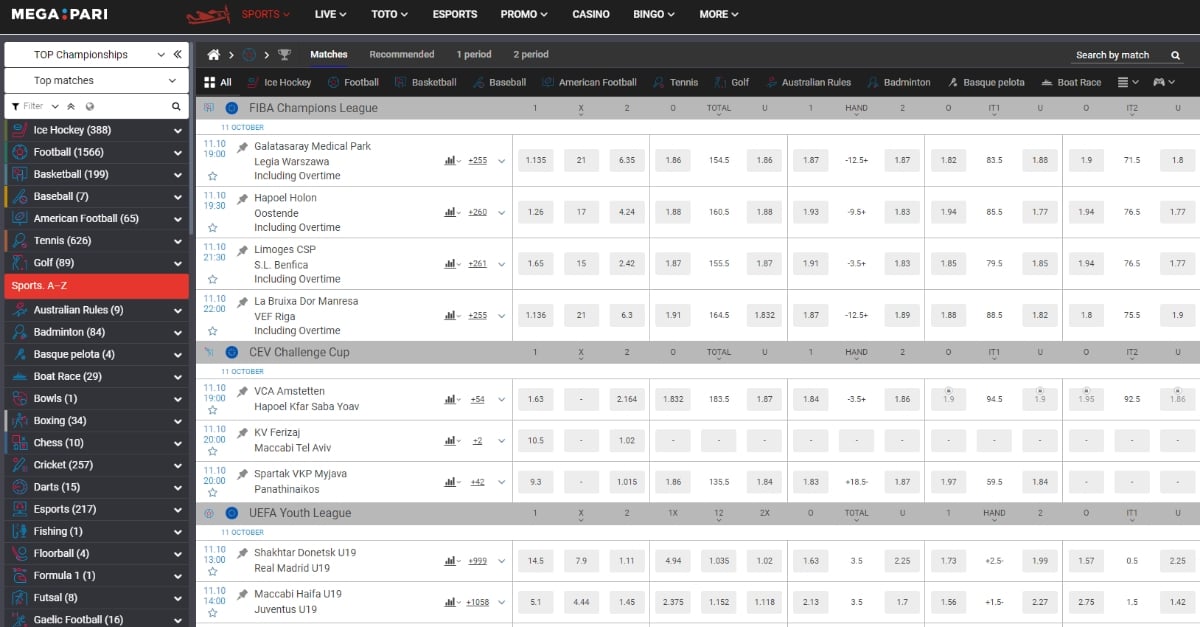The width and height of the screenshot is (1200, 627).
Task: Click the sidebar Filter text field
Action: coord(34,106)
